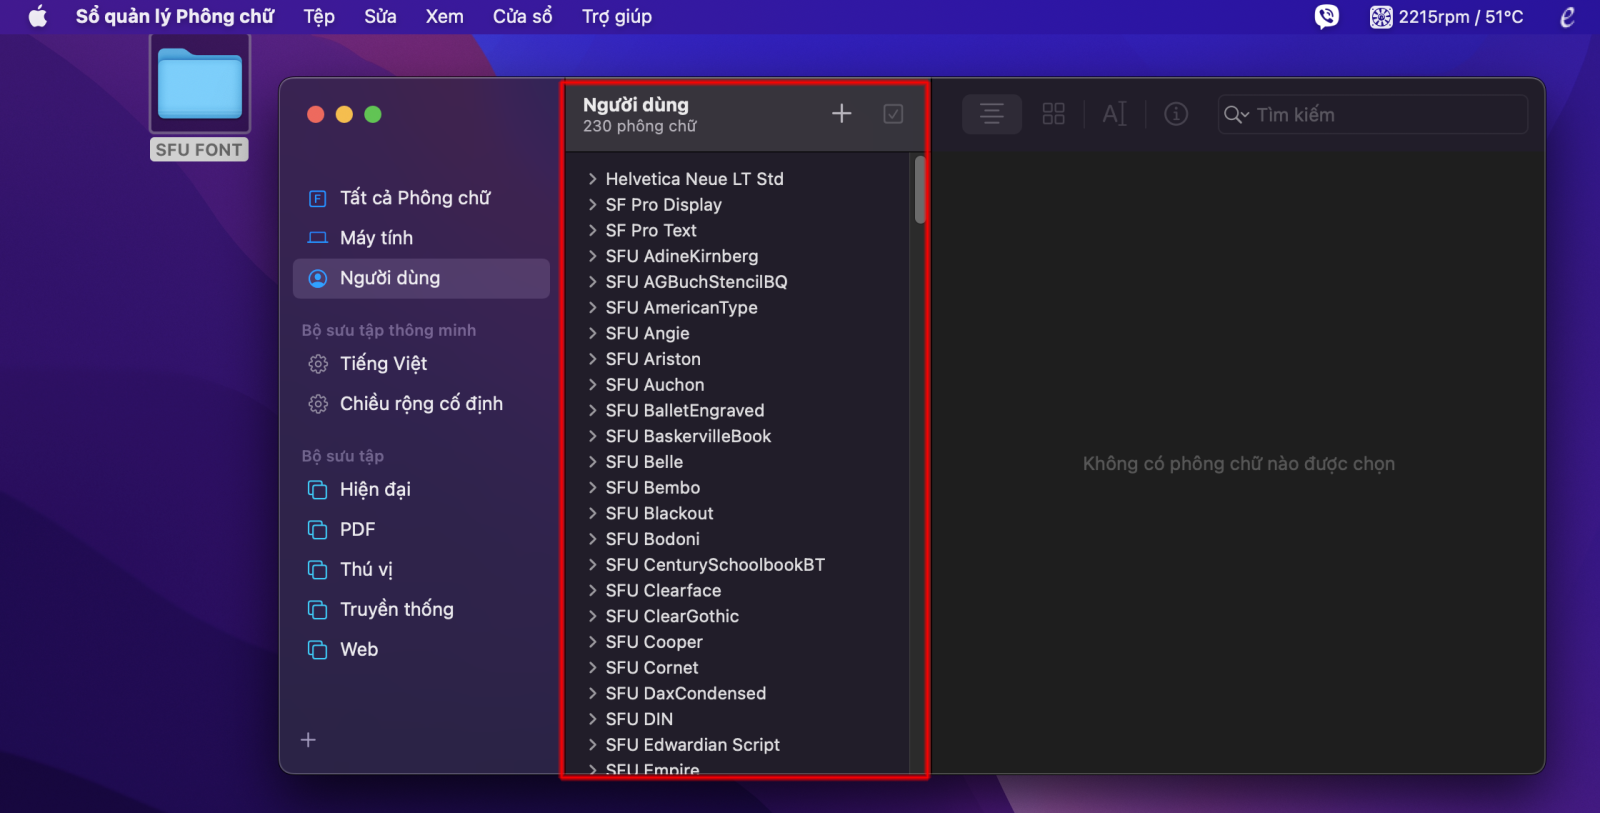Expand SFU Auchon chevron
The image size is (1600, 813).
[x=592, y=385]
